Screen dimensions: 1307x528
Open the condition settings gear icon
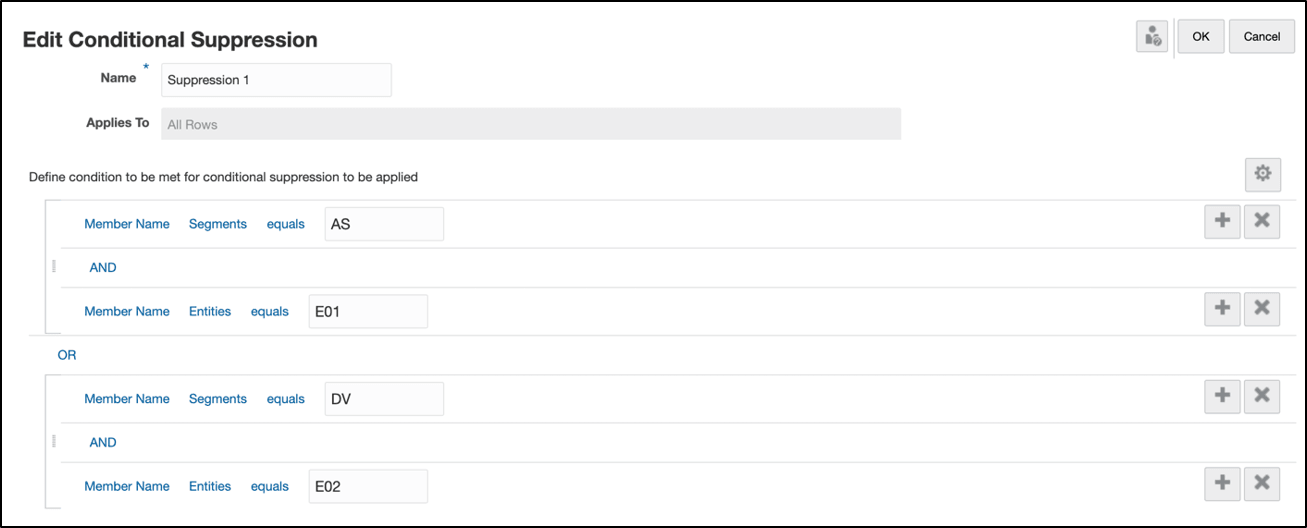[1262, 174]
